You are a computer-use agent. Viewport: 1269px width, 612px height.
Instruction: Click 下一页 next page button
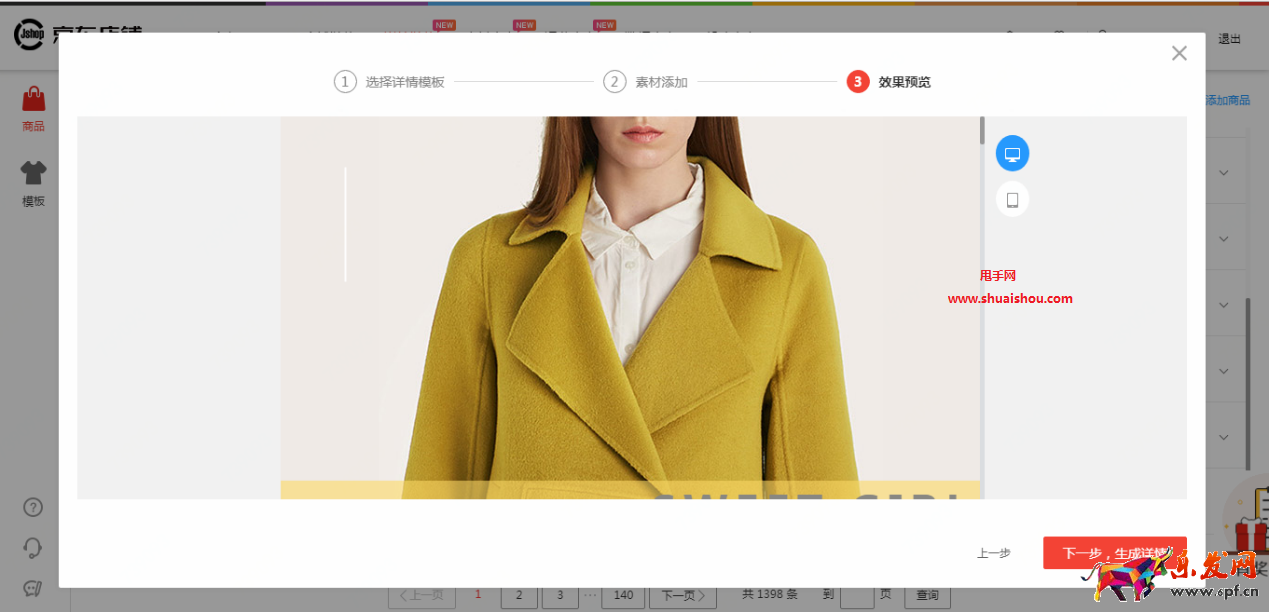click(683, 595)
